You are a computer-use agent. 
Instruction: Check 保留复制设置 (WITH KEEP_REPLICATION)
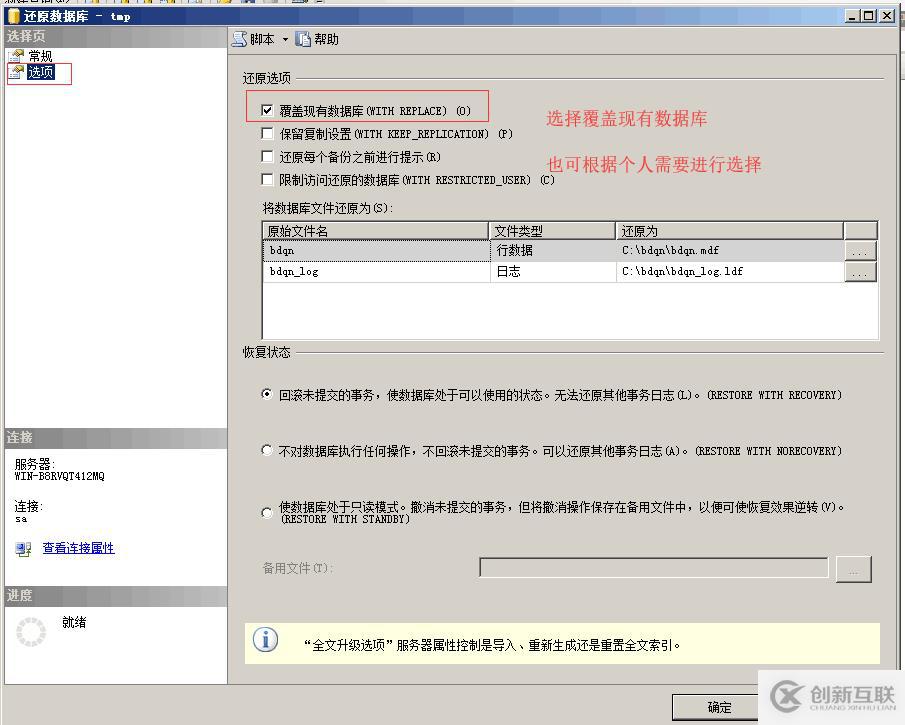coord(267,133)
